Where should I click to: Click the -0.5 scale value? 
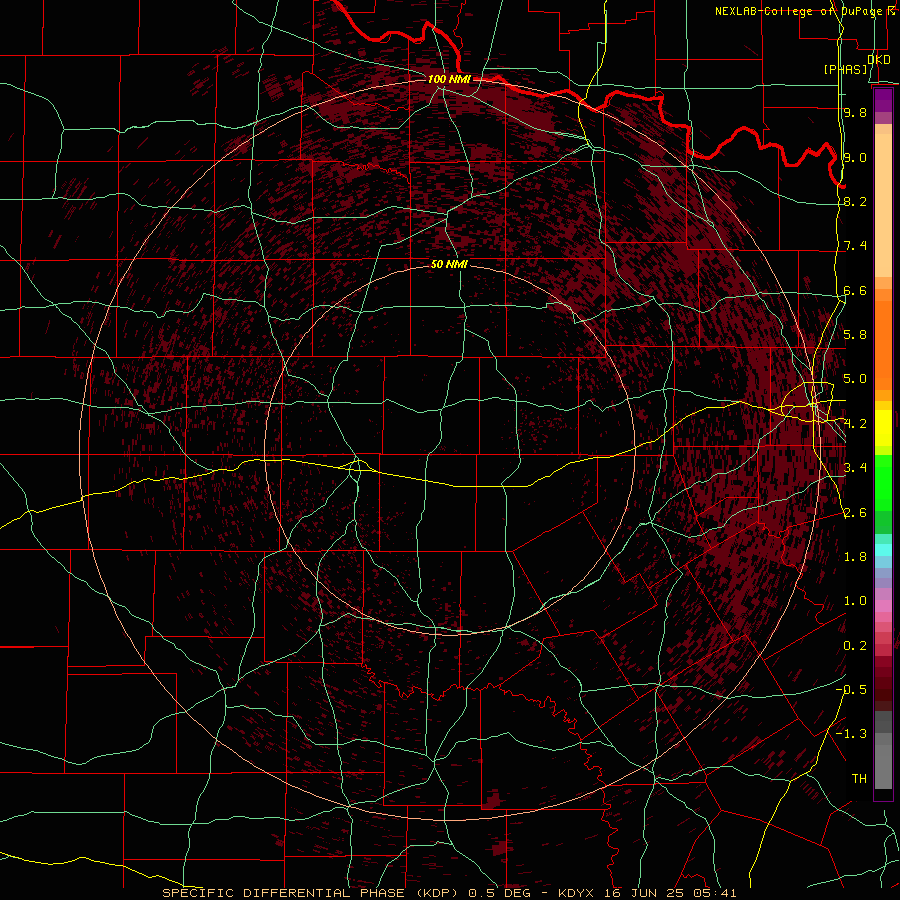[x=851, y=689]
